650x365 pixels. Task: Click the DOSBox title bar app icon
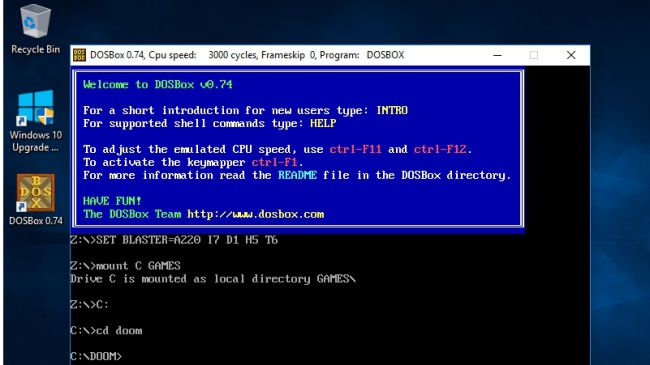point(79,55)
